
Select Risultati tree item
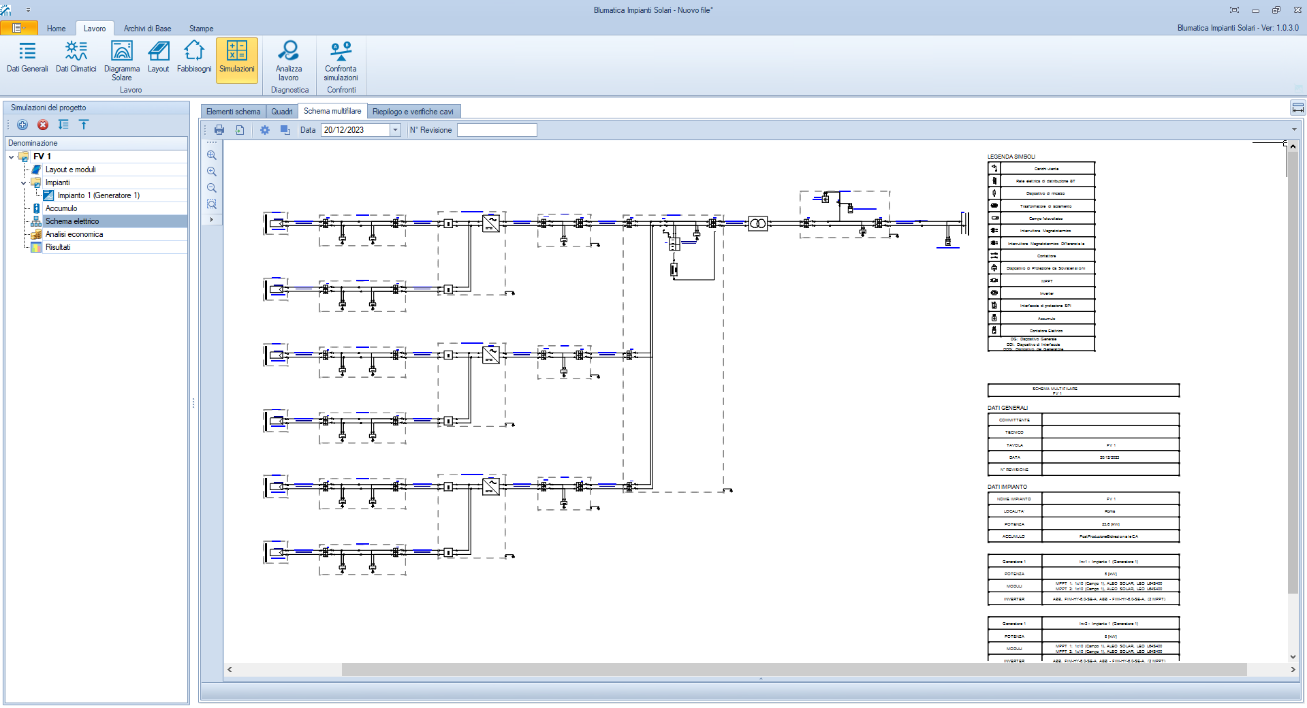tap(57, 247)
